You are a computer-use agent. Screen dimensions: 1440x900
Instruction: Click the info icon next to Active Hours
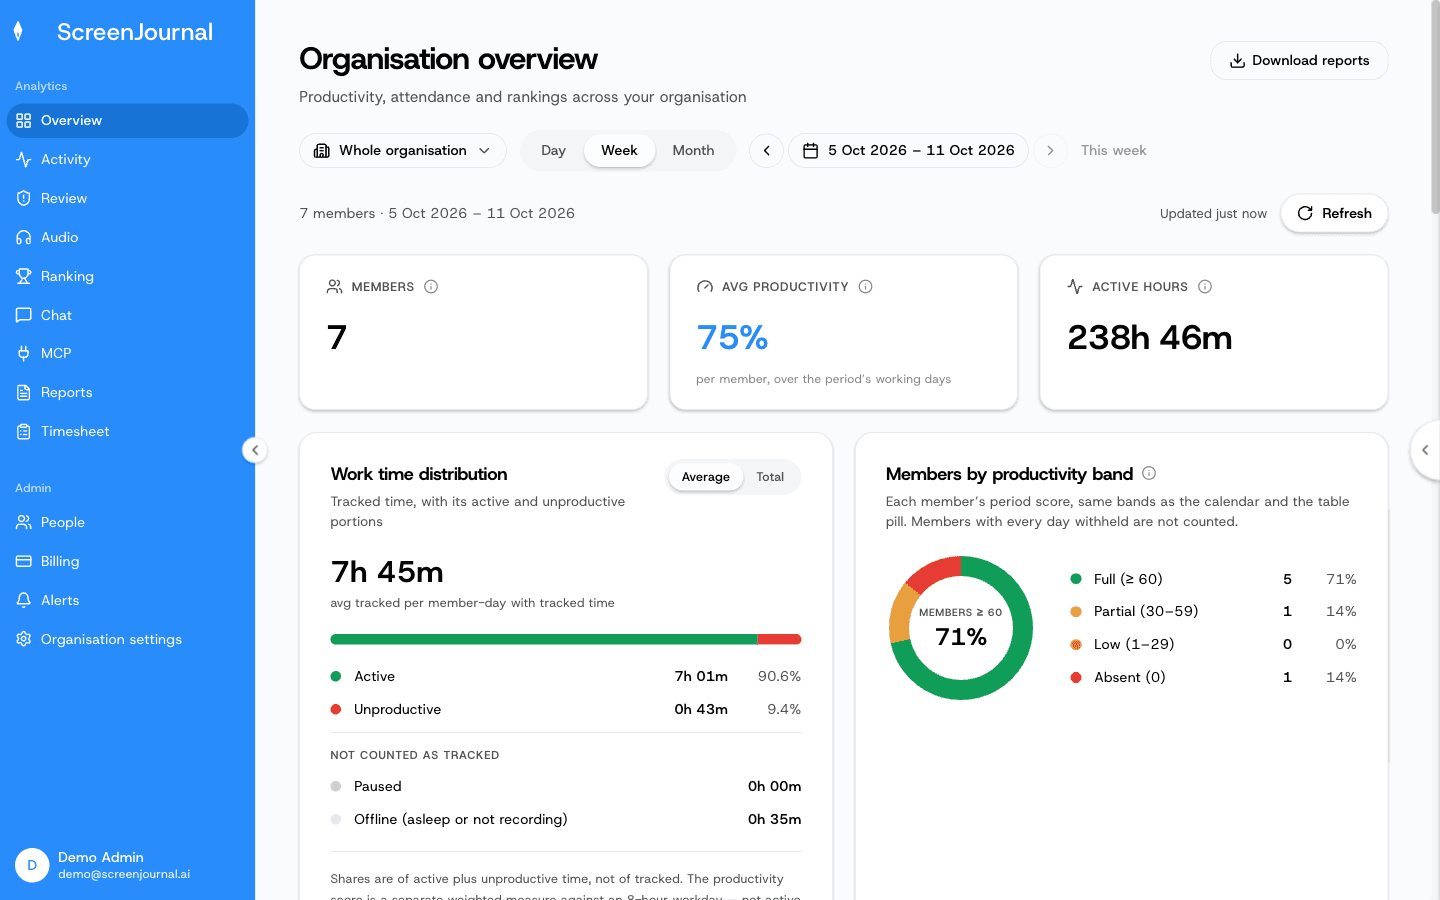pyautogui.click(x=1205, y=287)
